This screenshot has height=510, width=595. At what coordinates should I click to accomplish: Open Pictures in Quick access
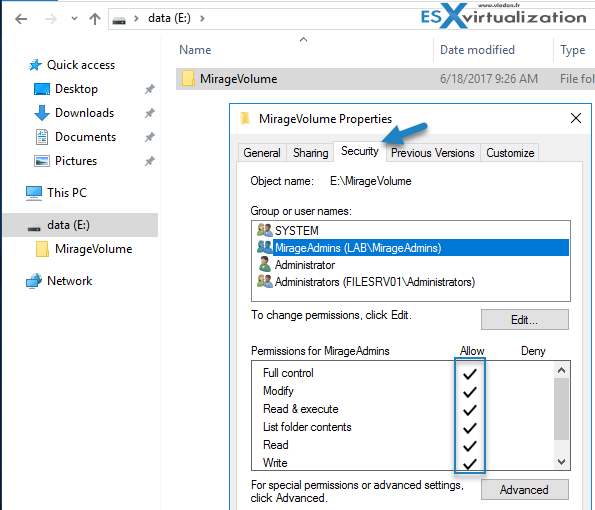coord(76,161)
